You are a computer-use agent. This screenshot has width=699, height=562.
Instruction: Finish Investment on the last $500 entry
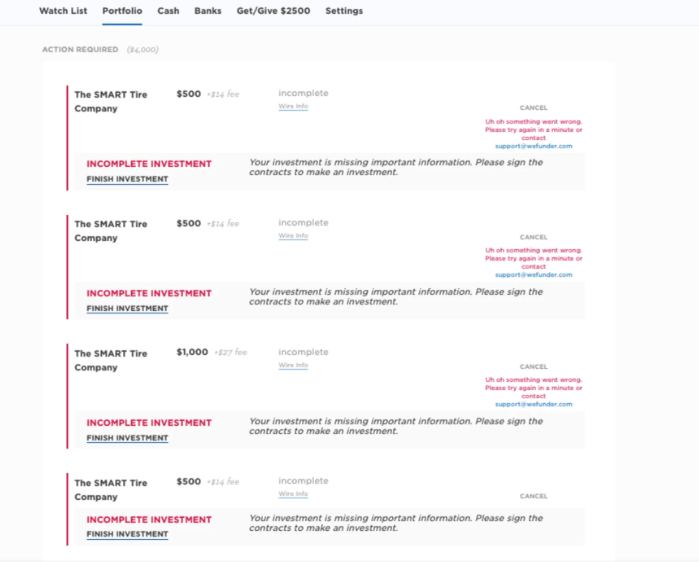tap(127, 534)
